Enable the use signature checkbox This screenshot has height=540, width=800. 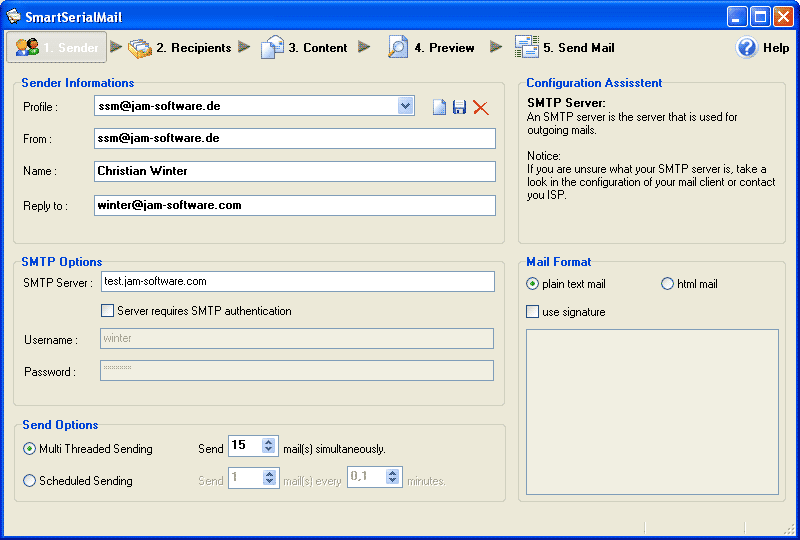532,311
